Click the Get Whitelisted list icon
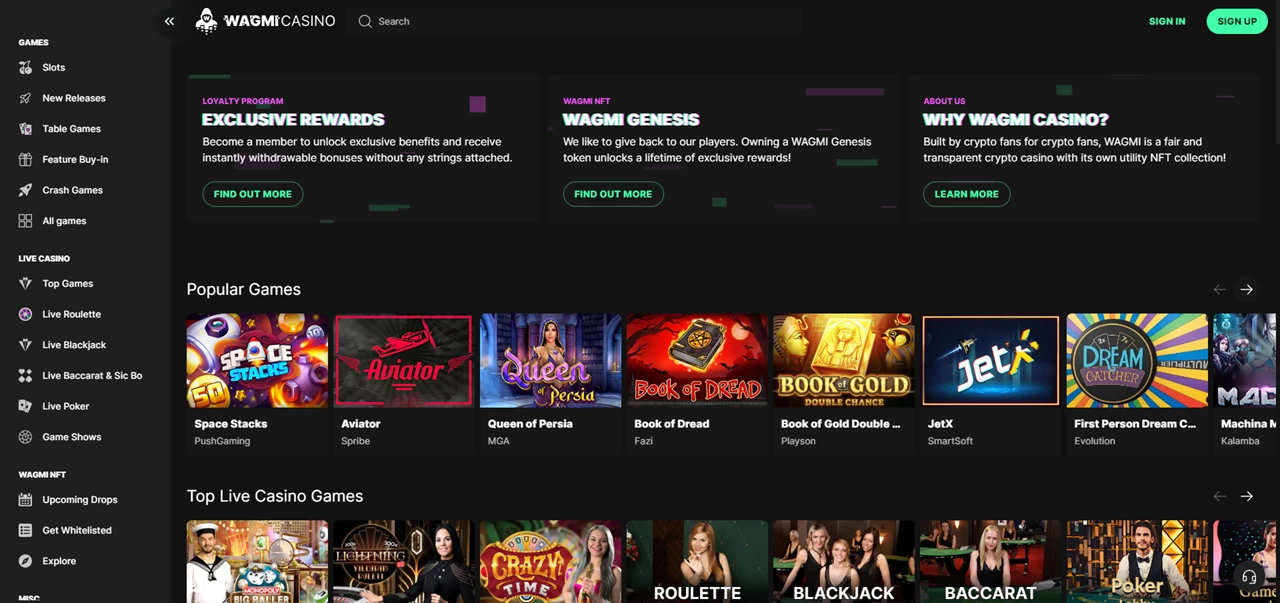 coord(25,530)
